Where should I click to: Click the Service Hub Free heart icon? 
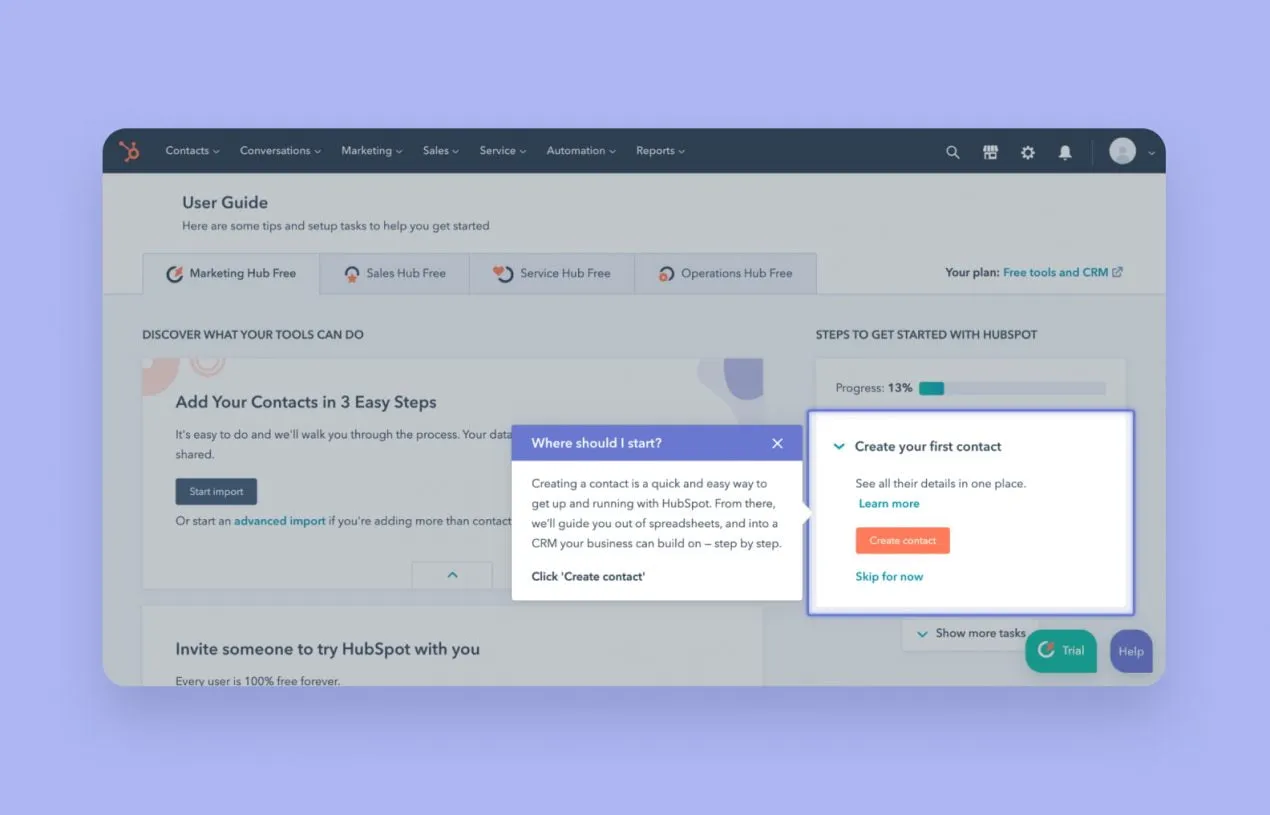tap(504, 273)
